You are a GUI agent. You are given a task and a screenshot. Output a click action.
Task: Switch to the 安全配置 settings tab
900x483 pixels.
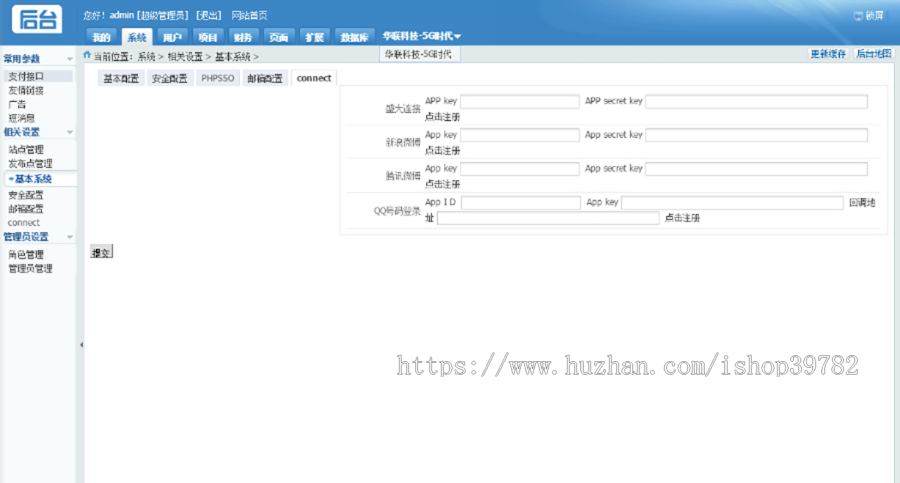[169, 78]
